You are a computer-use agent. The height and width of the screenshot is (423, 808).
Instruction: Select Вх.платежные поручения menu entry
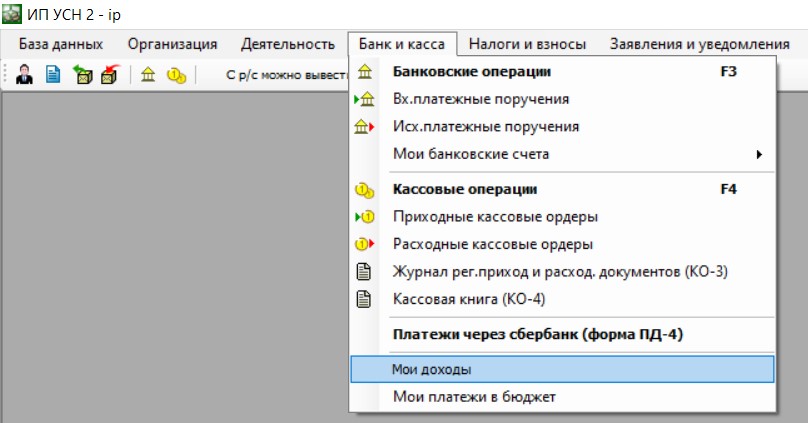point(562,99)
